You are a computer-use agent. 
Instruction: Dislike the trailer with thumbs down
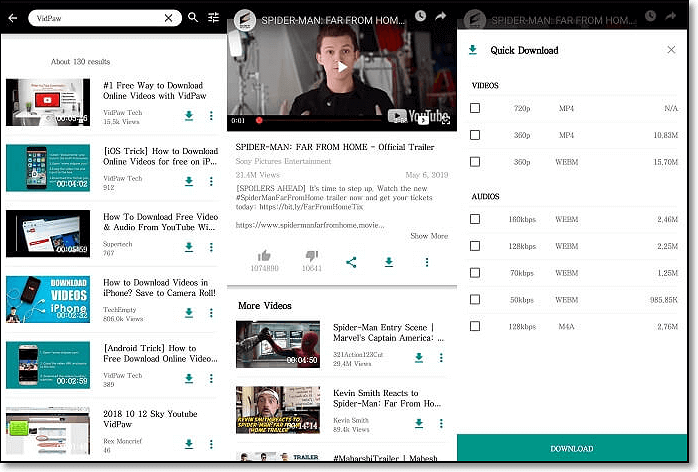[312, 256]
